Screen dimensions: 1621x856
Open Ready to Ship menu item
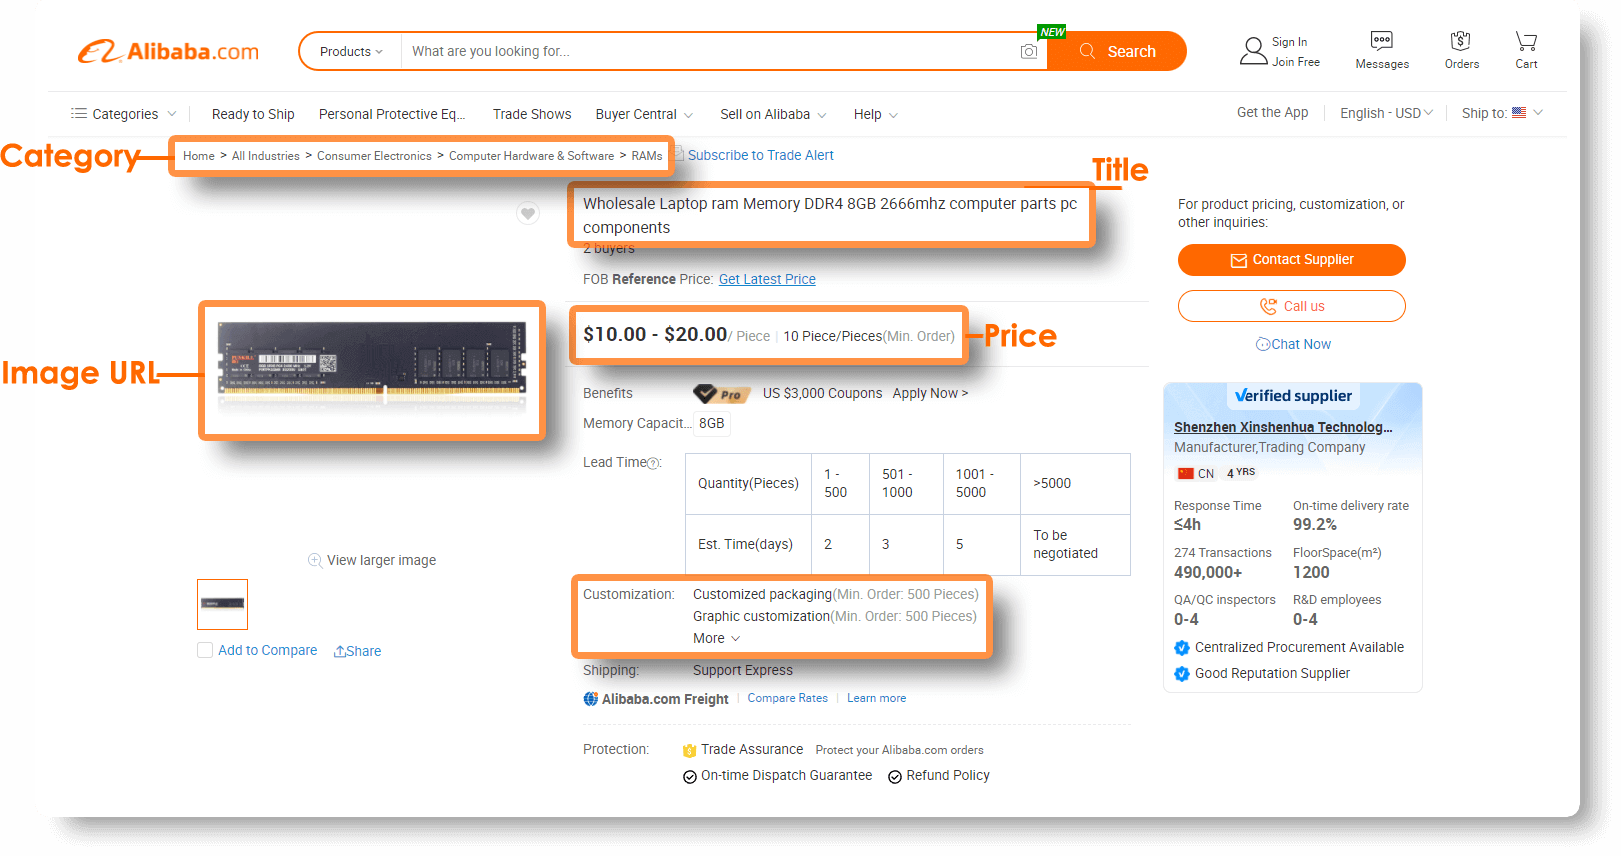click(x=253, y=114)
